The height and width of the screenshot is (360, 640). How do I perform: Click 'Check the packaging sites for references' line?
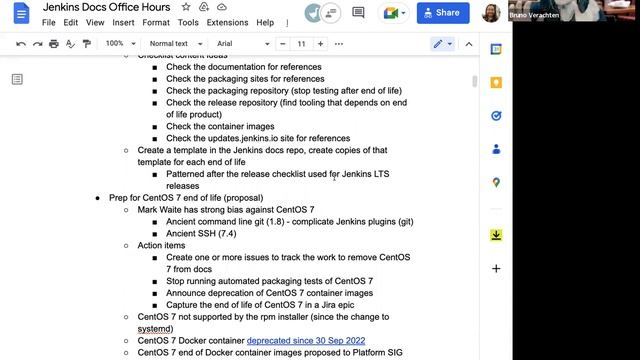coord(245,78)
